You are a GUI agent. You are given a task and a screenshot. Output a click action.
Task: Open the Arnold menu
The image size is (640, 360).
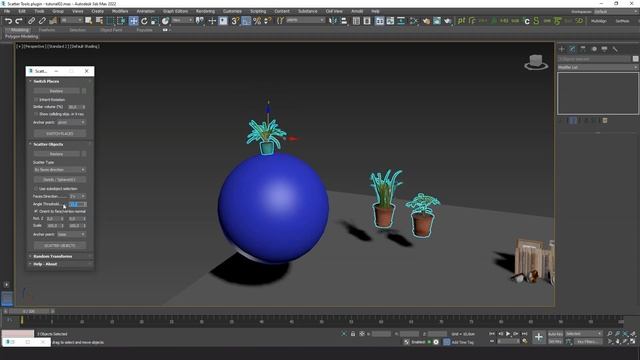tap(357, 11)
